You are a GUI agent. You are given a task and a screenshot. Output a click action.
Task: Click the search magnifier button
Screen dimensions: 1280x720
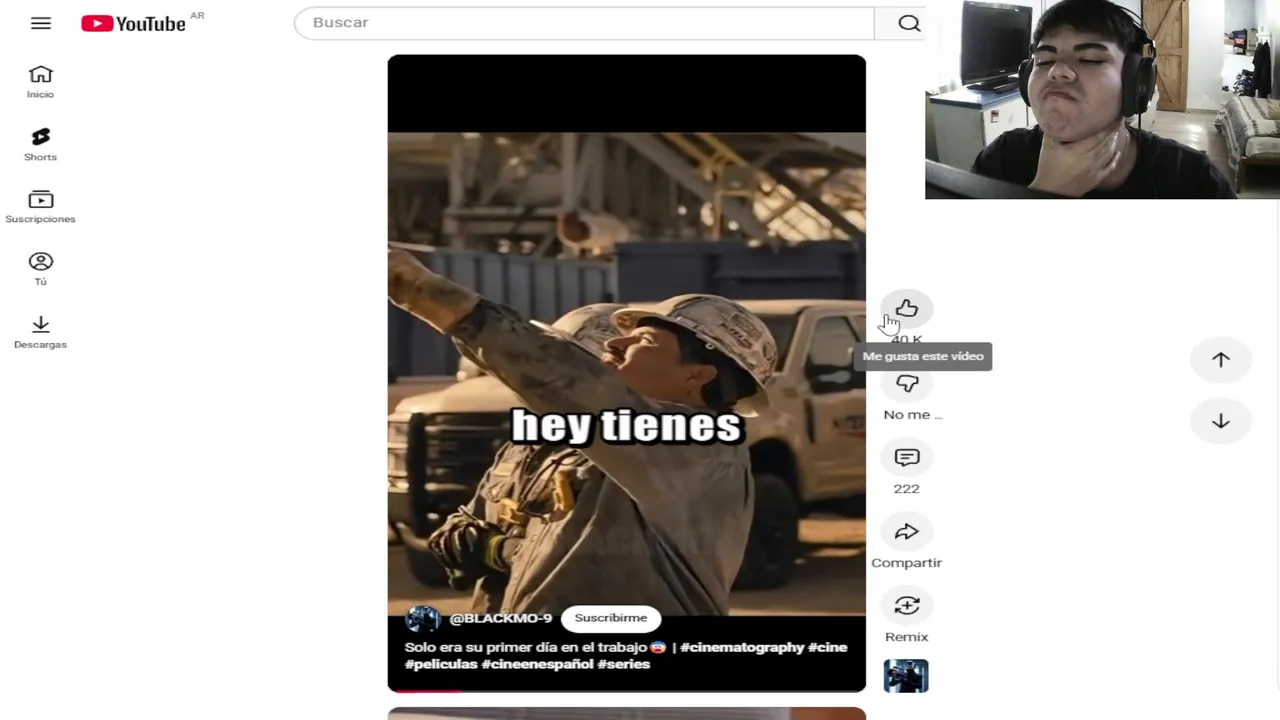[908, 23]
